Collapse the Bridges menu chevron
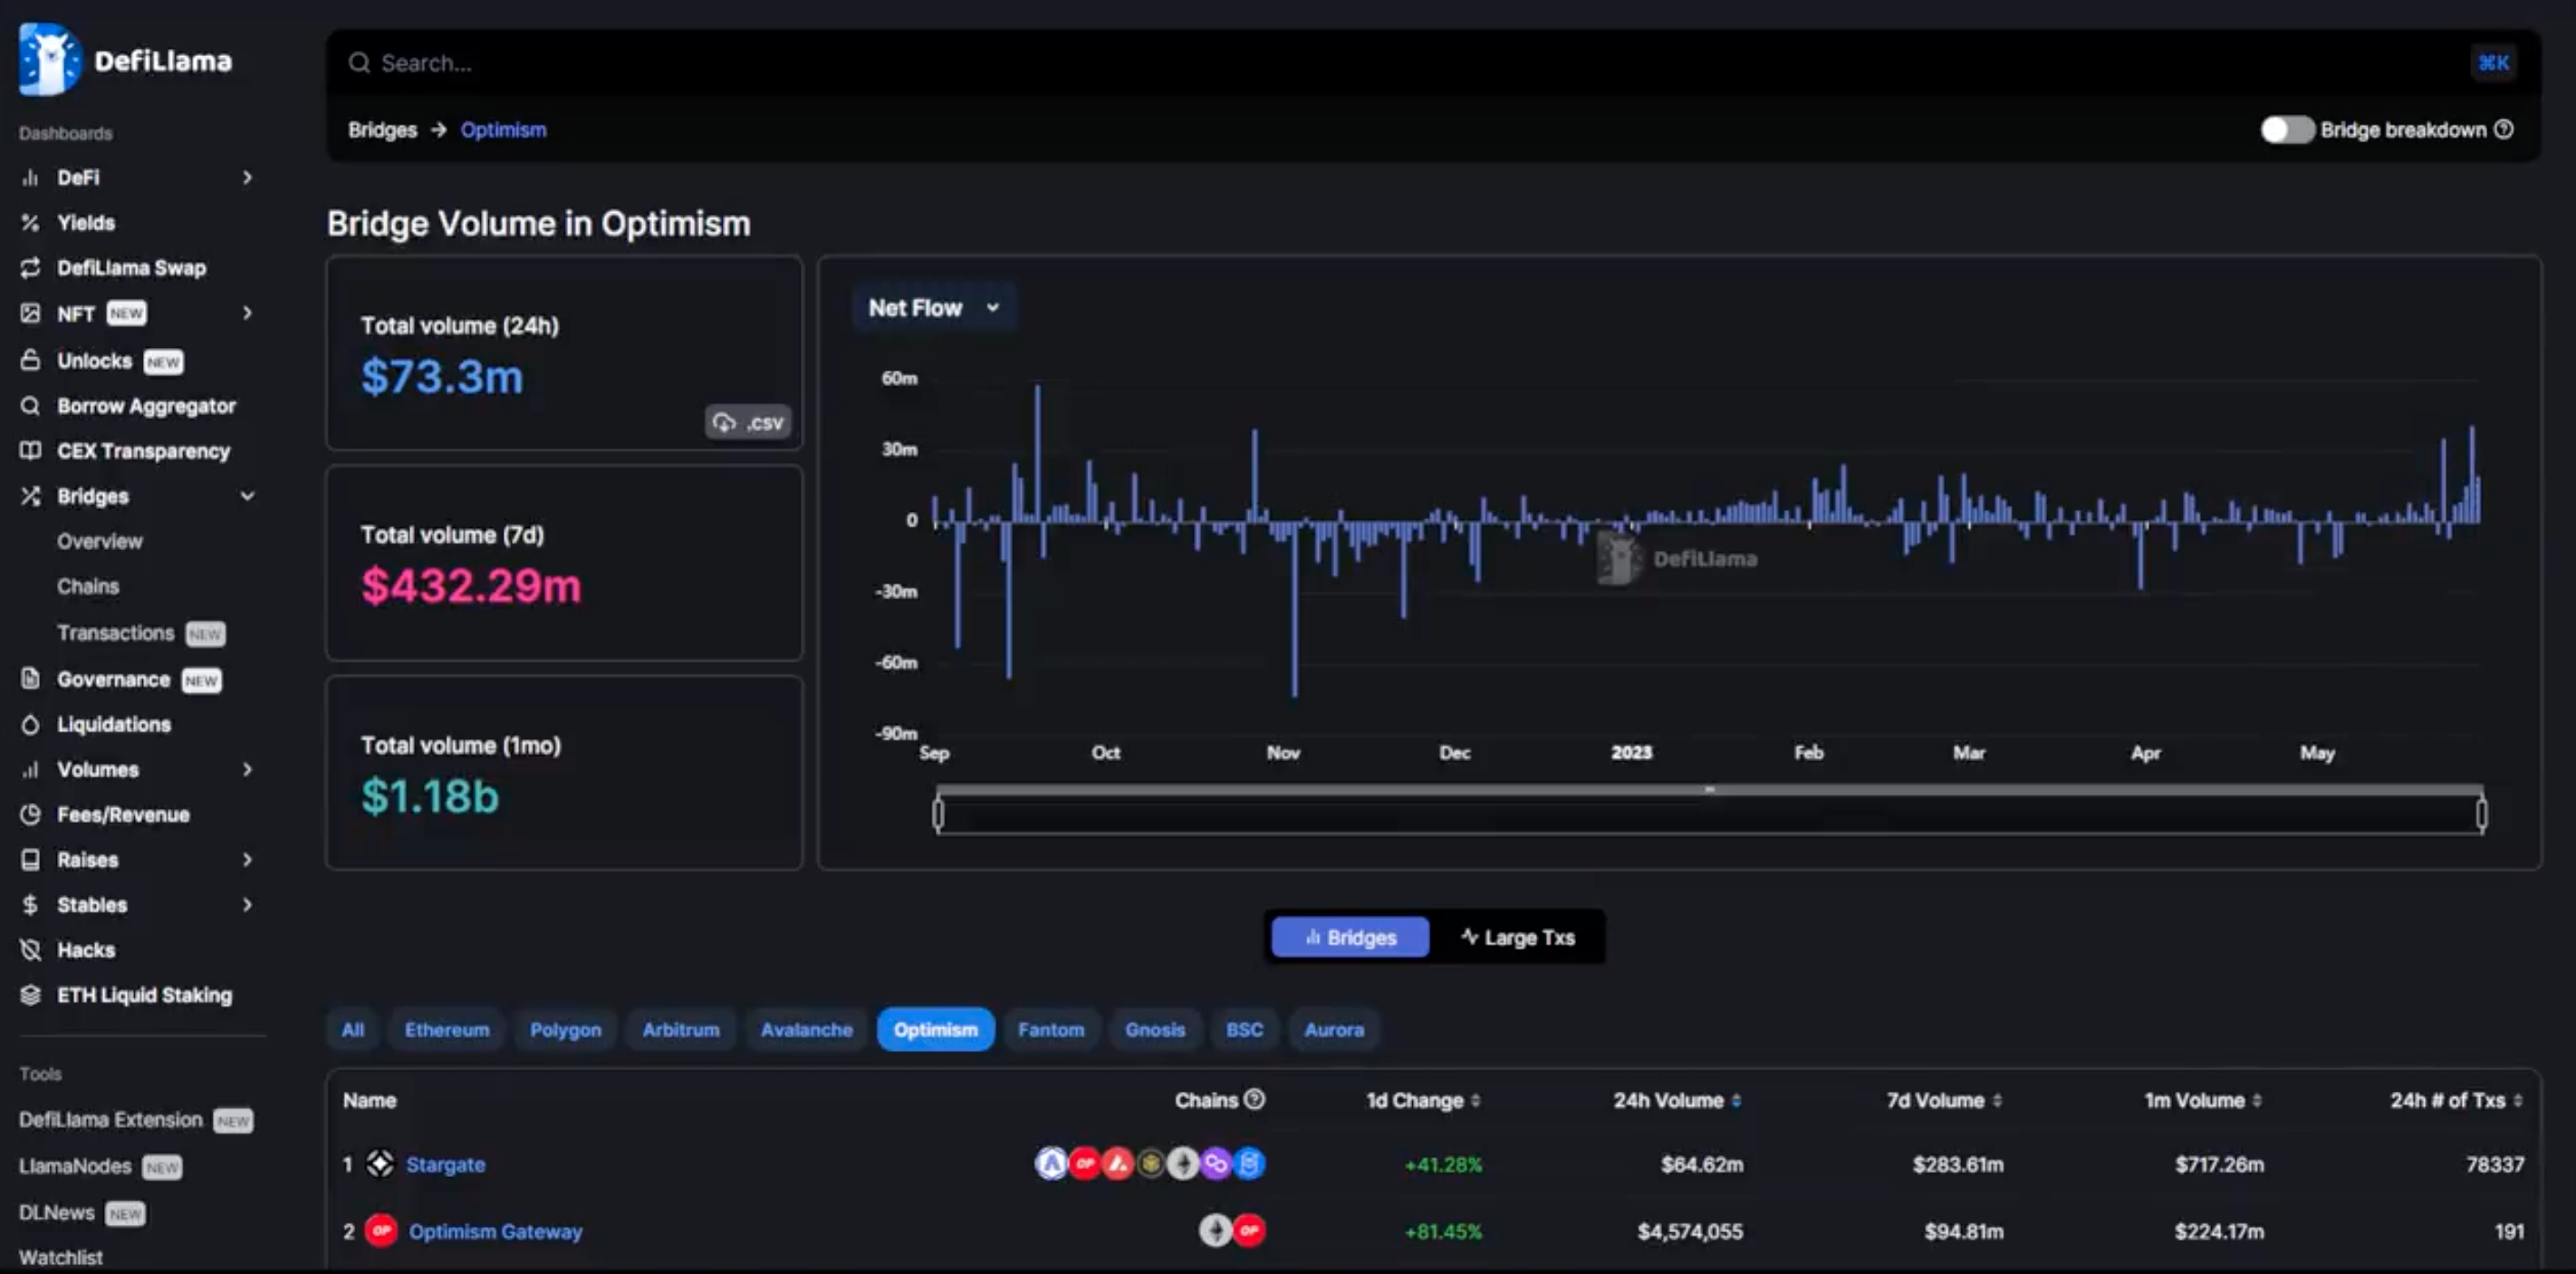 pos(247,496)
